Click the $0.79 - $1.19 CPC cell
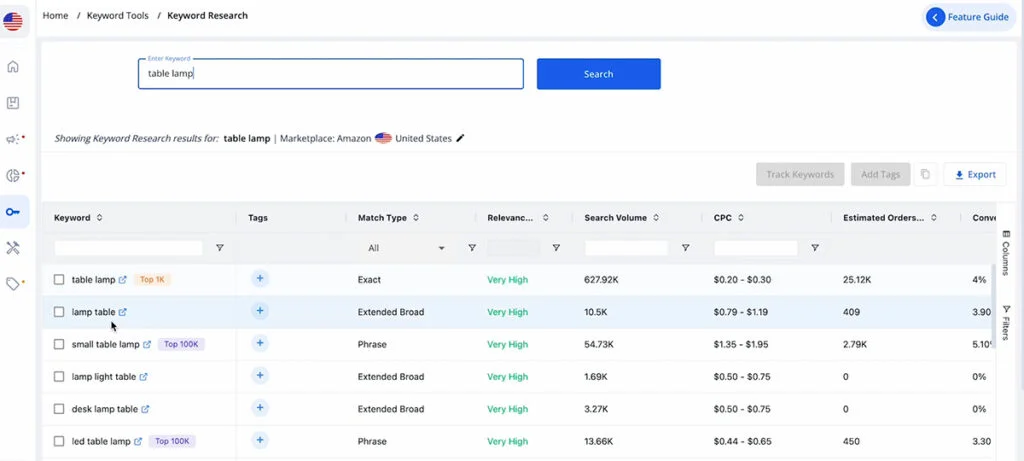This screenshot has width=1024, height=461. coord(742,312)
